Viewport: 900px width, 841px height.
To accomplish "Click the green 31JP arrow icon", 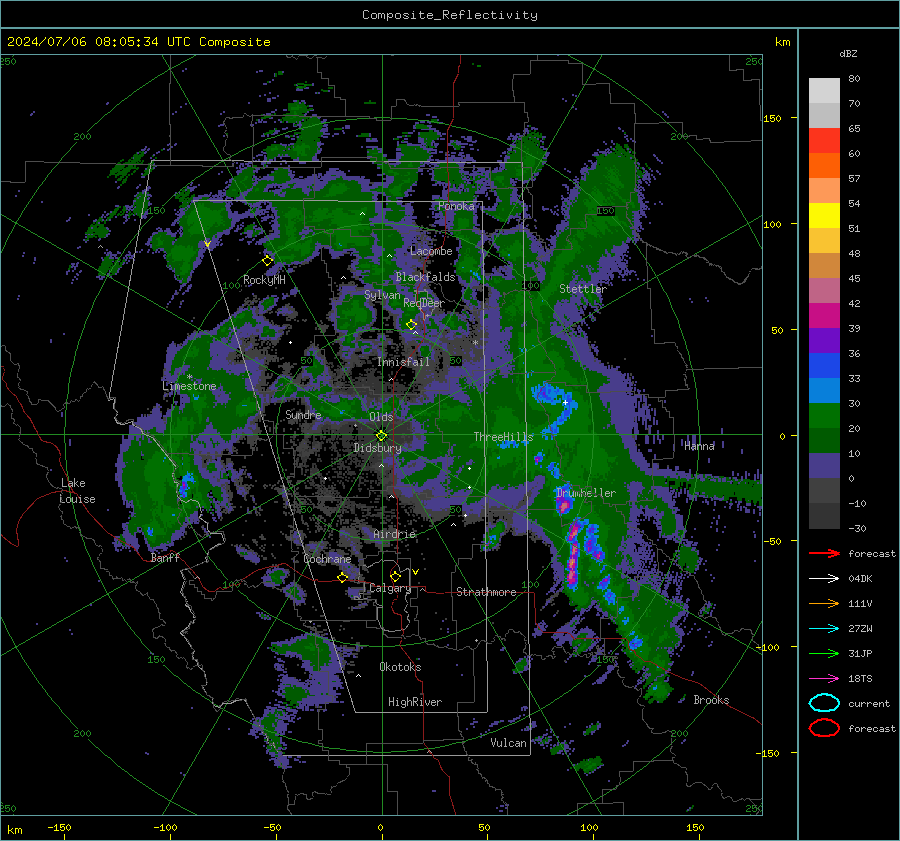I will [824, 653].
